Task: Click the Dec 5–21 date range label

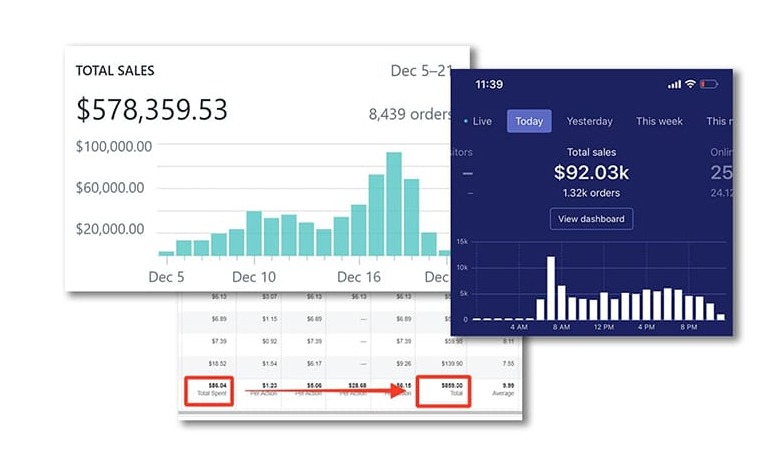Action: pos(421,71)
